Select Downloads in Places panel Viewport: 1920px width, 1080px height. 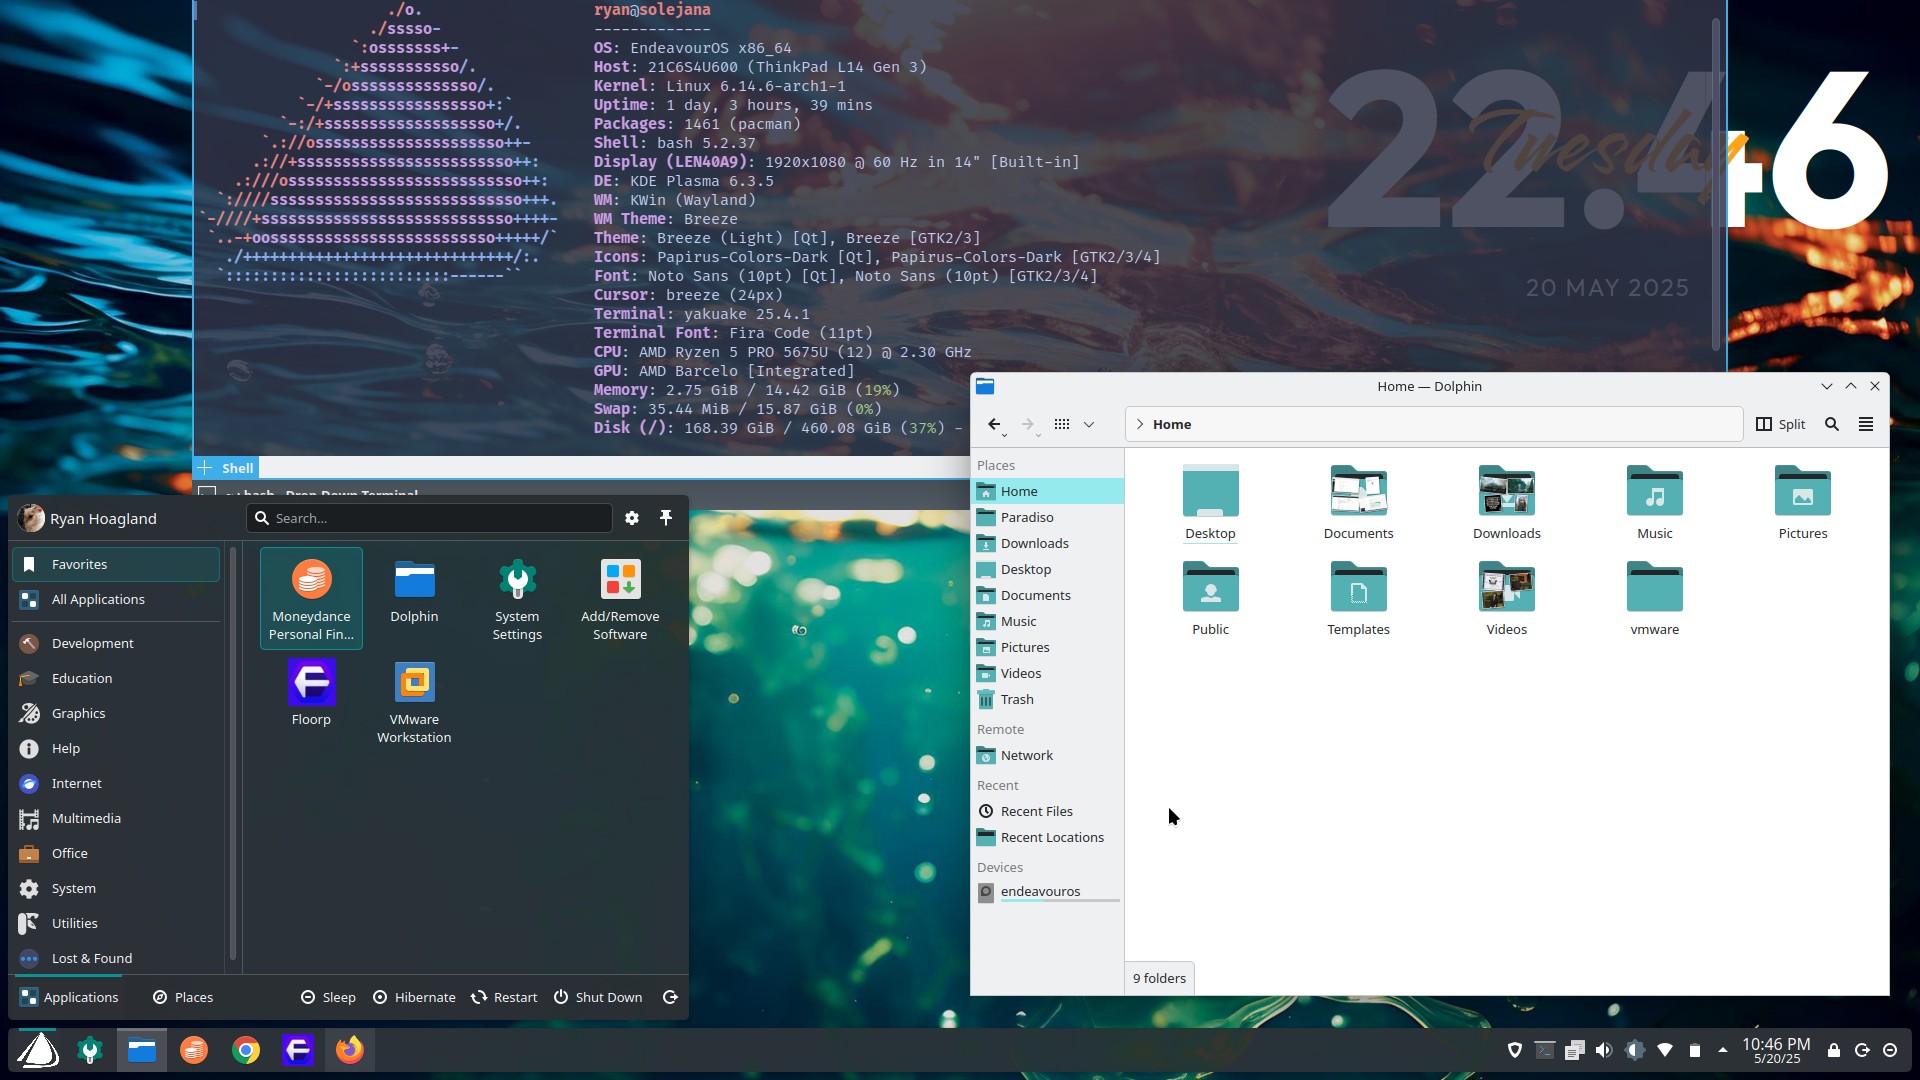pyautogui.click(x=1047, y=543)
